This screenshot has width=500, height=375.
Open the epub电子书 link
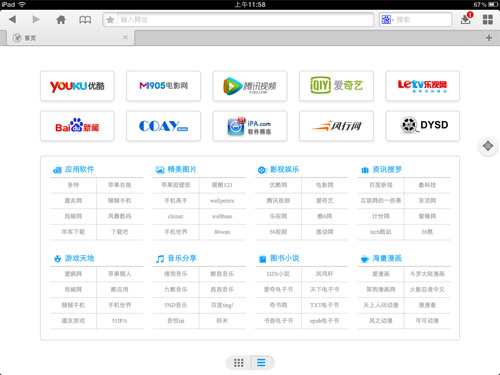[x=325, y=321]
